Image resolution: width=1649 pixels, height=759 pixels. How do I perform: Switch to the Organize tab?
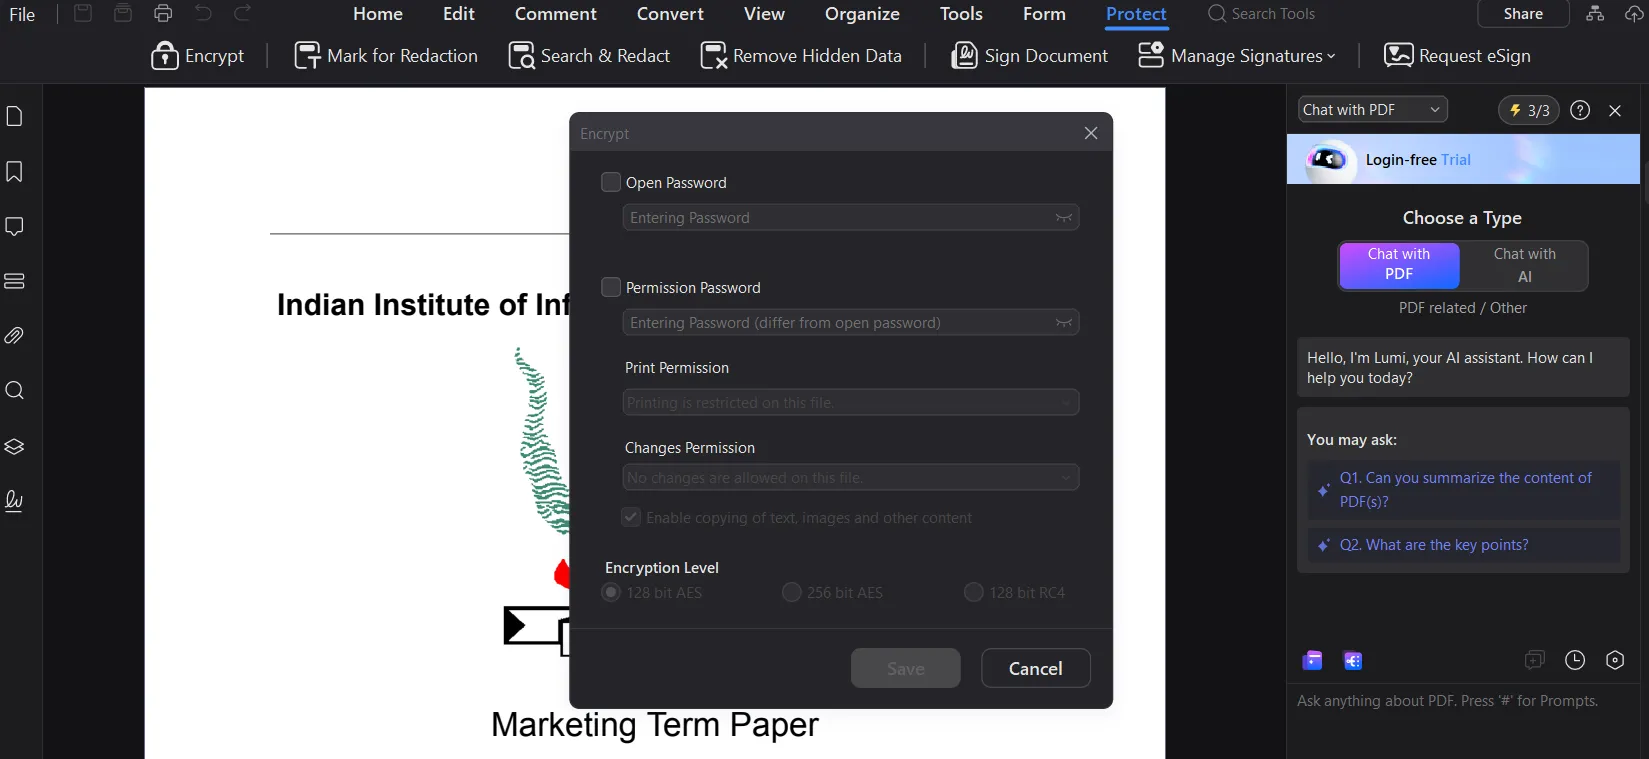pyautogui.click(x=862, y=14)
